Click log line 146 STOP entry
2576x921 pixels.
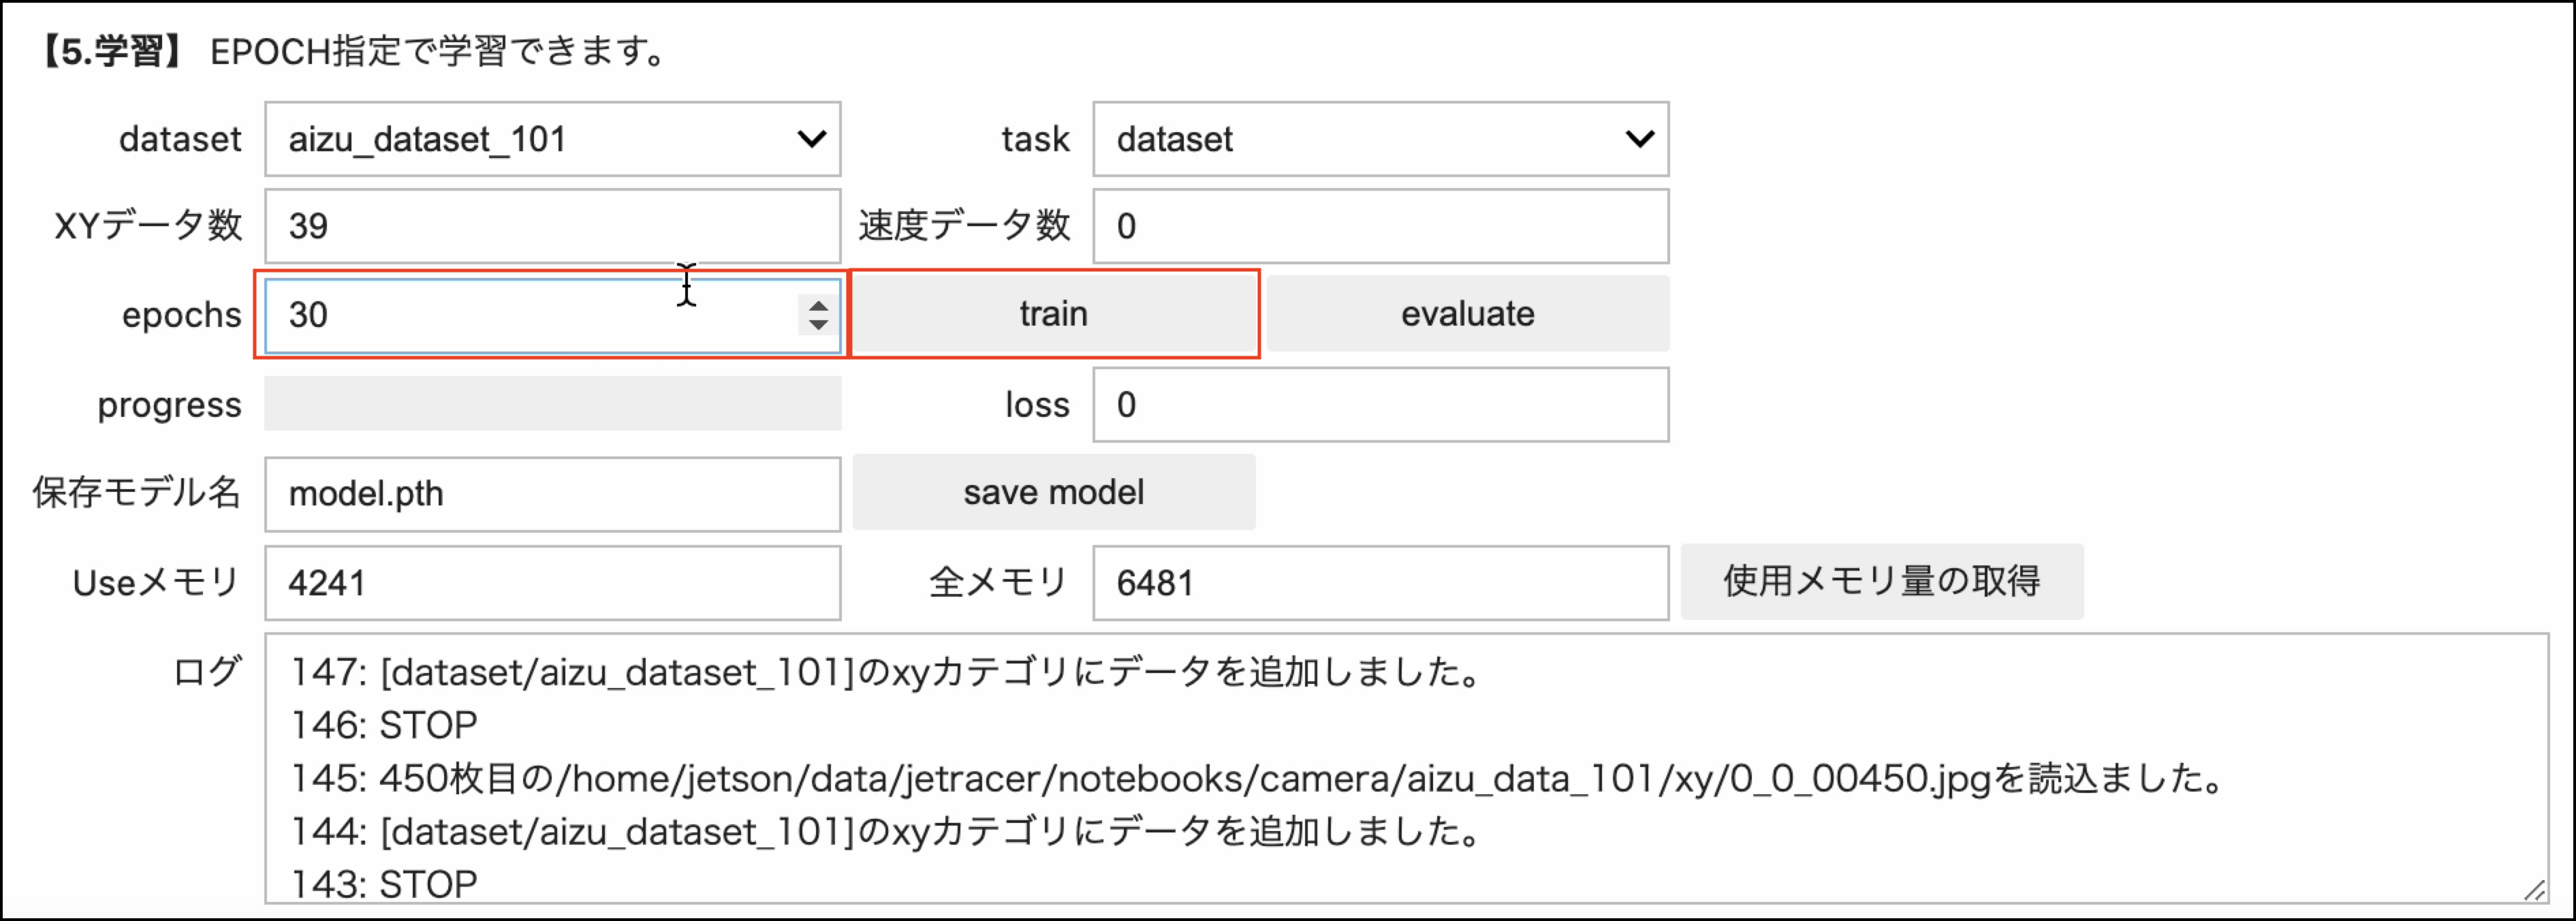384,725
